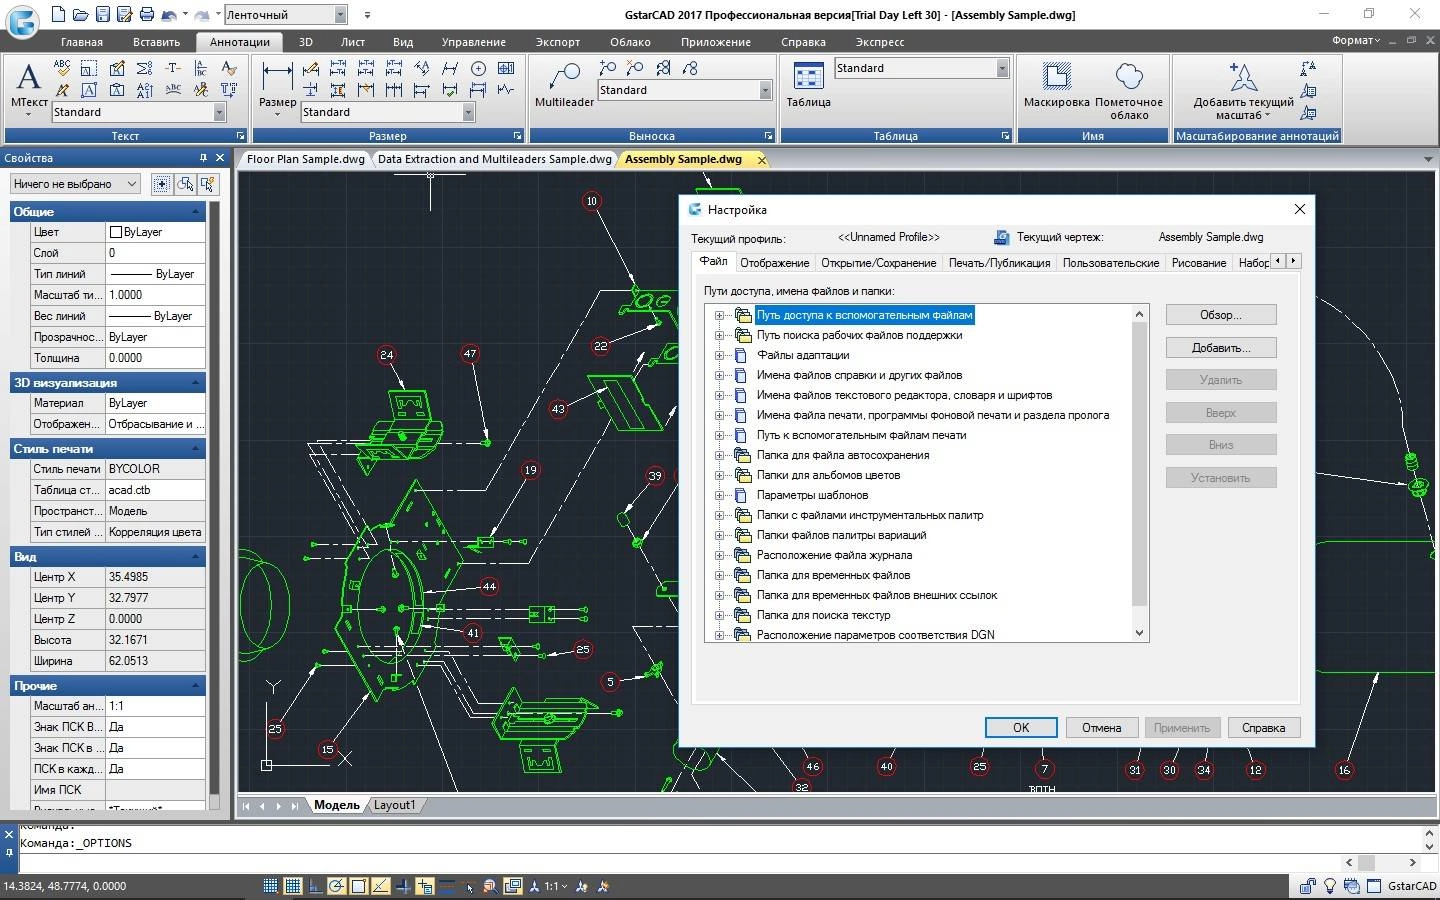Toggle lineweight display in status bar
Image resolution: width=1440 pixels, height=900 pixels.
447,886
